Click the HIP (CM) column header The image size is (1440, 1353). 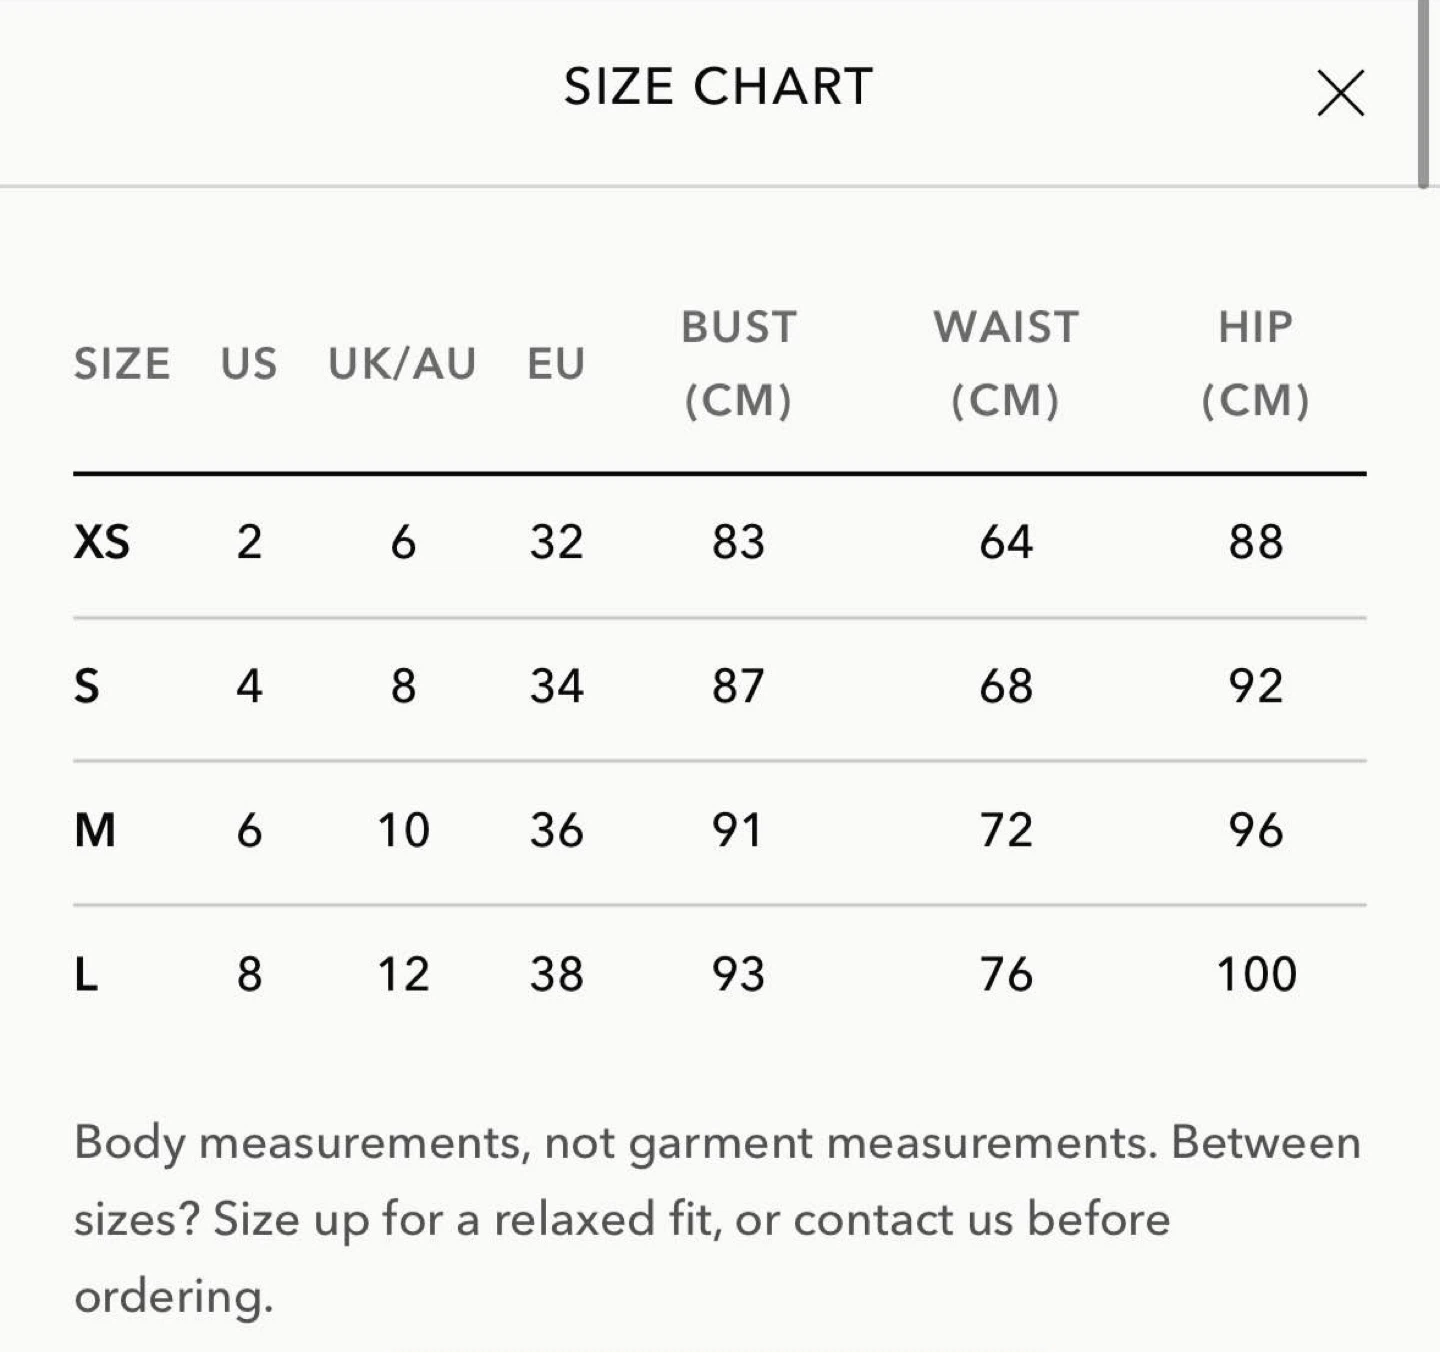coord(1256,364)
